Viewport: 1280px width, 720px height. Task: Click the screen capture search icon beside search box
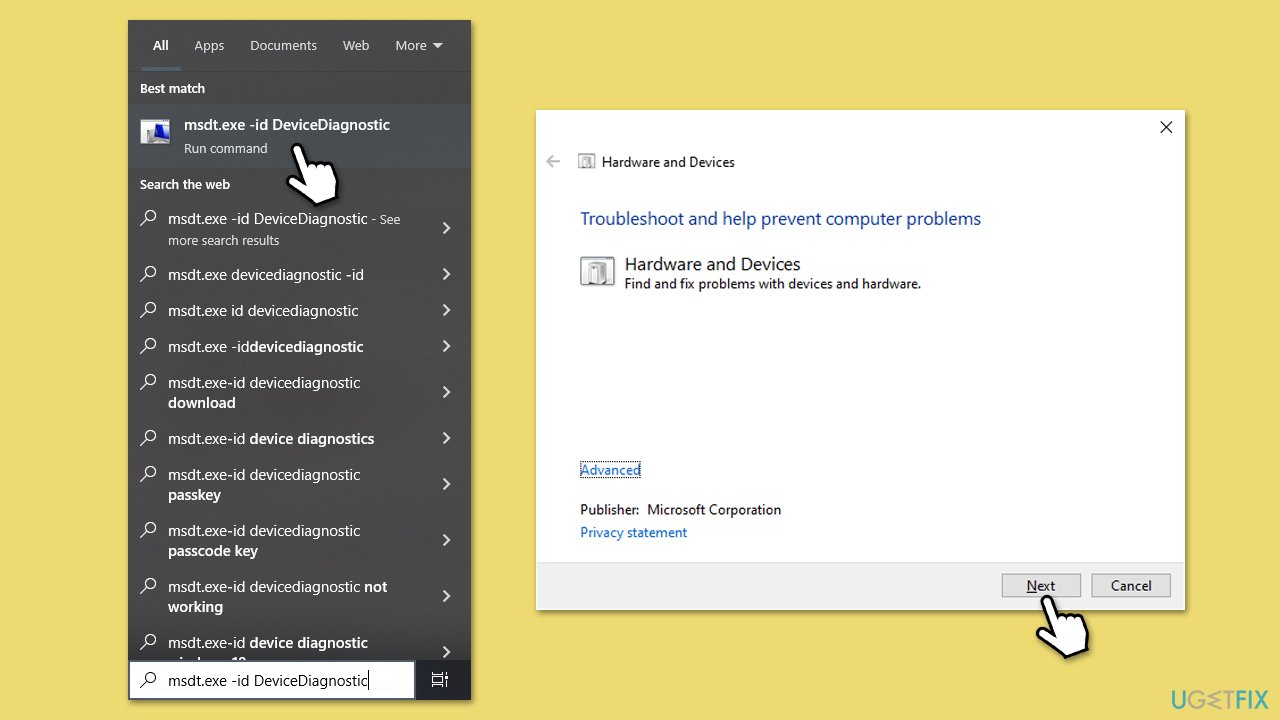[439, 680]
